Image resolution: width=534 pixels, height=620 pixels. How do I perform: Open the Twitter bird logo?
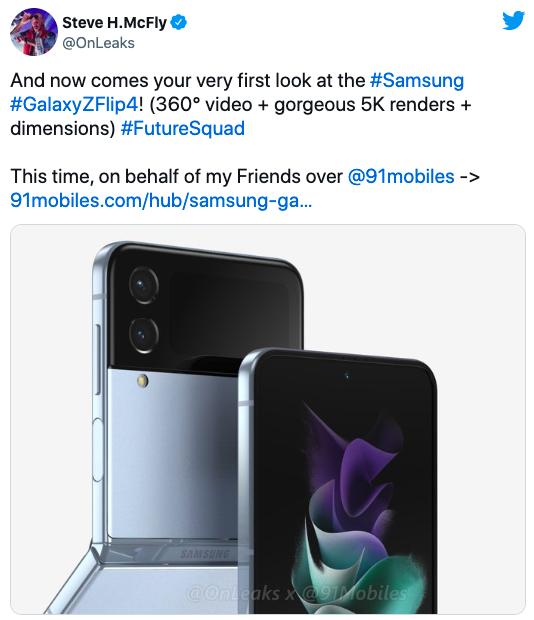[x=513, y=21]
